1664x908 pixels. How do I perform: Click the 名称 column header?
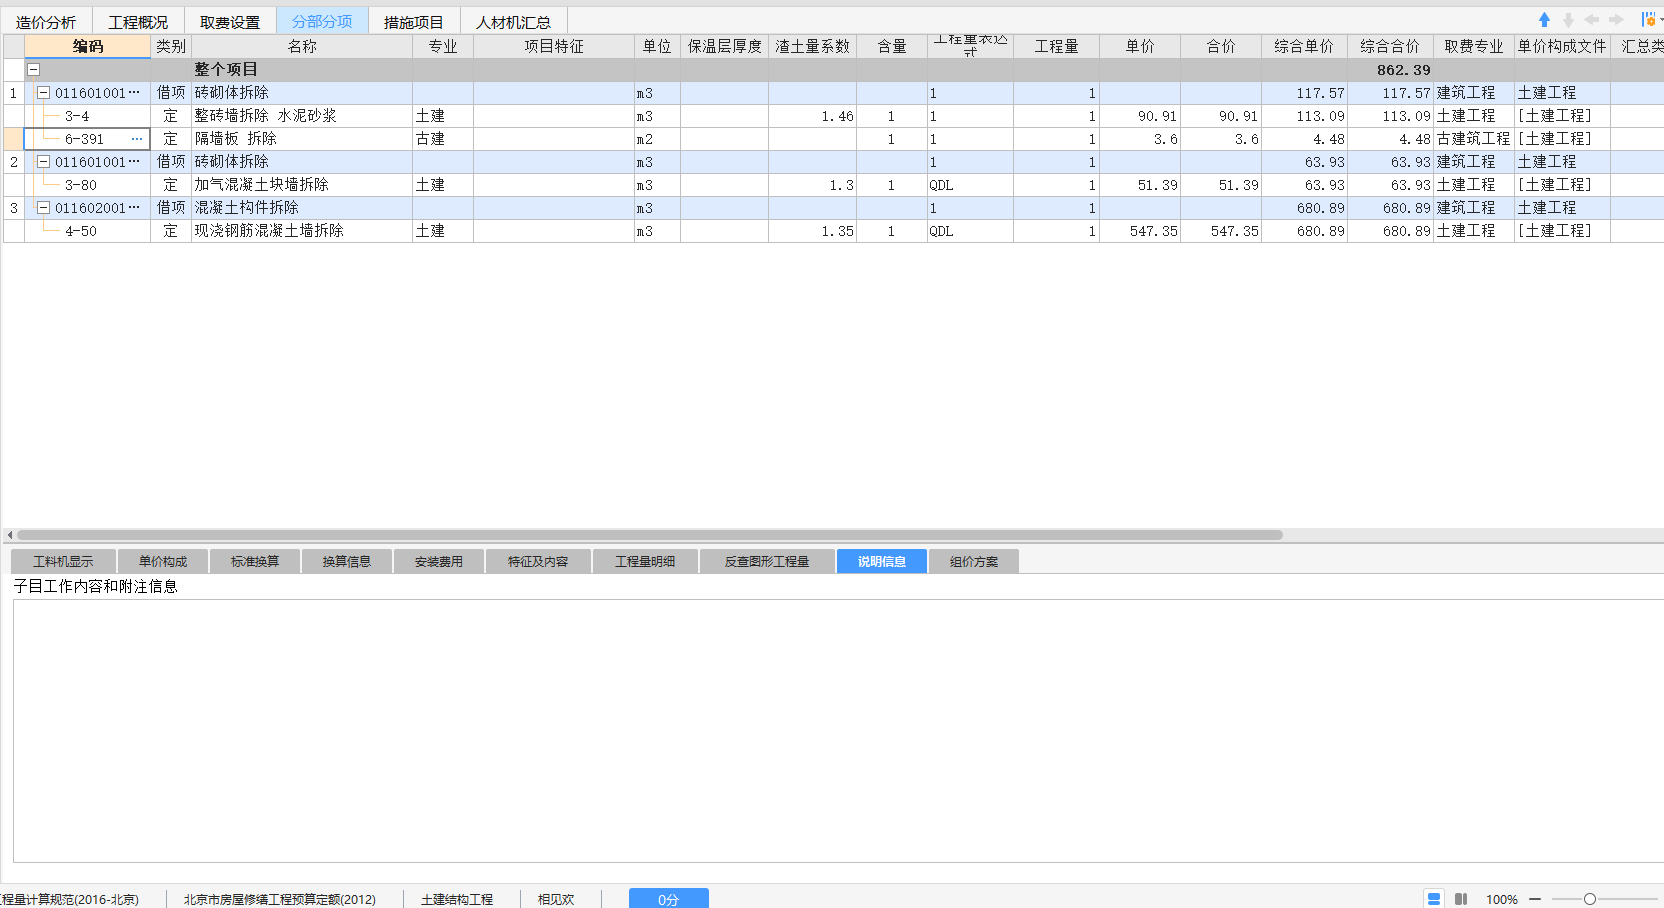(302, 46)
